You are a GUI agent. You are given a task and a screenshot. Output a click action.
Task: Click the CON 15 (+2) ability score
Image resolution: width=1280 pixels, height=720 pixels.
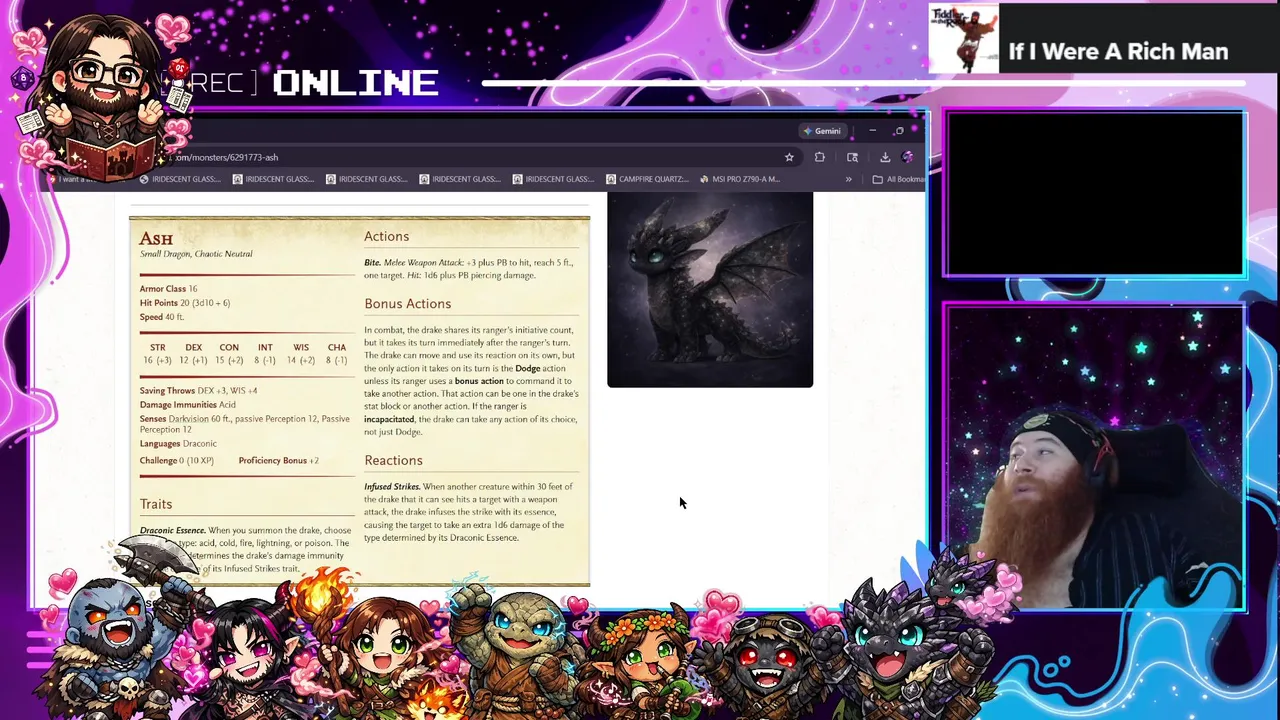tap(229, 354)
